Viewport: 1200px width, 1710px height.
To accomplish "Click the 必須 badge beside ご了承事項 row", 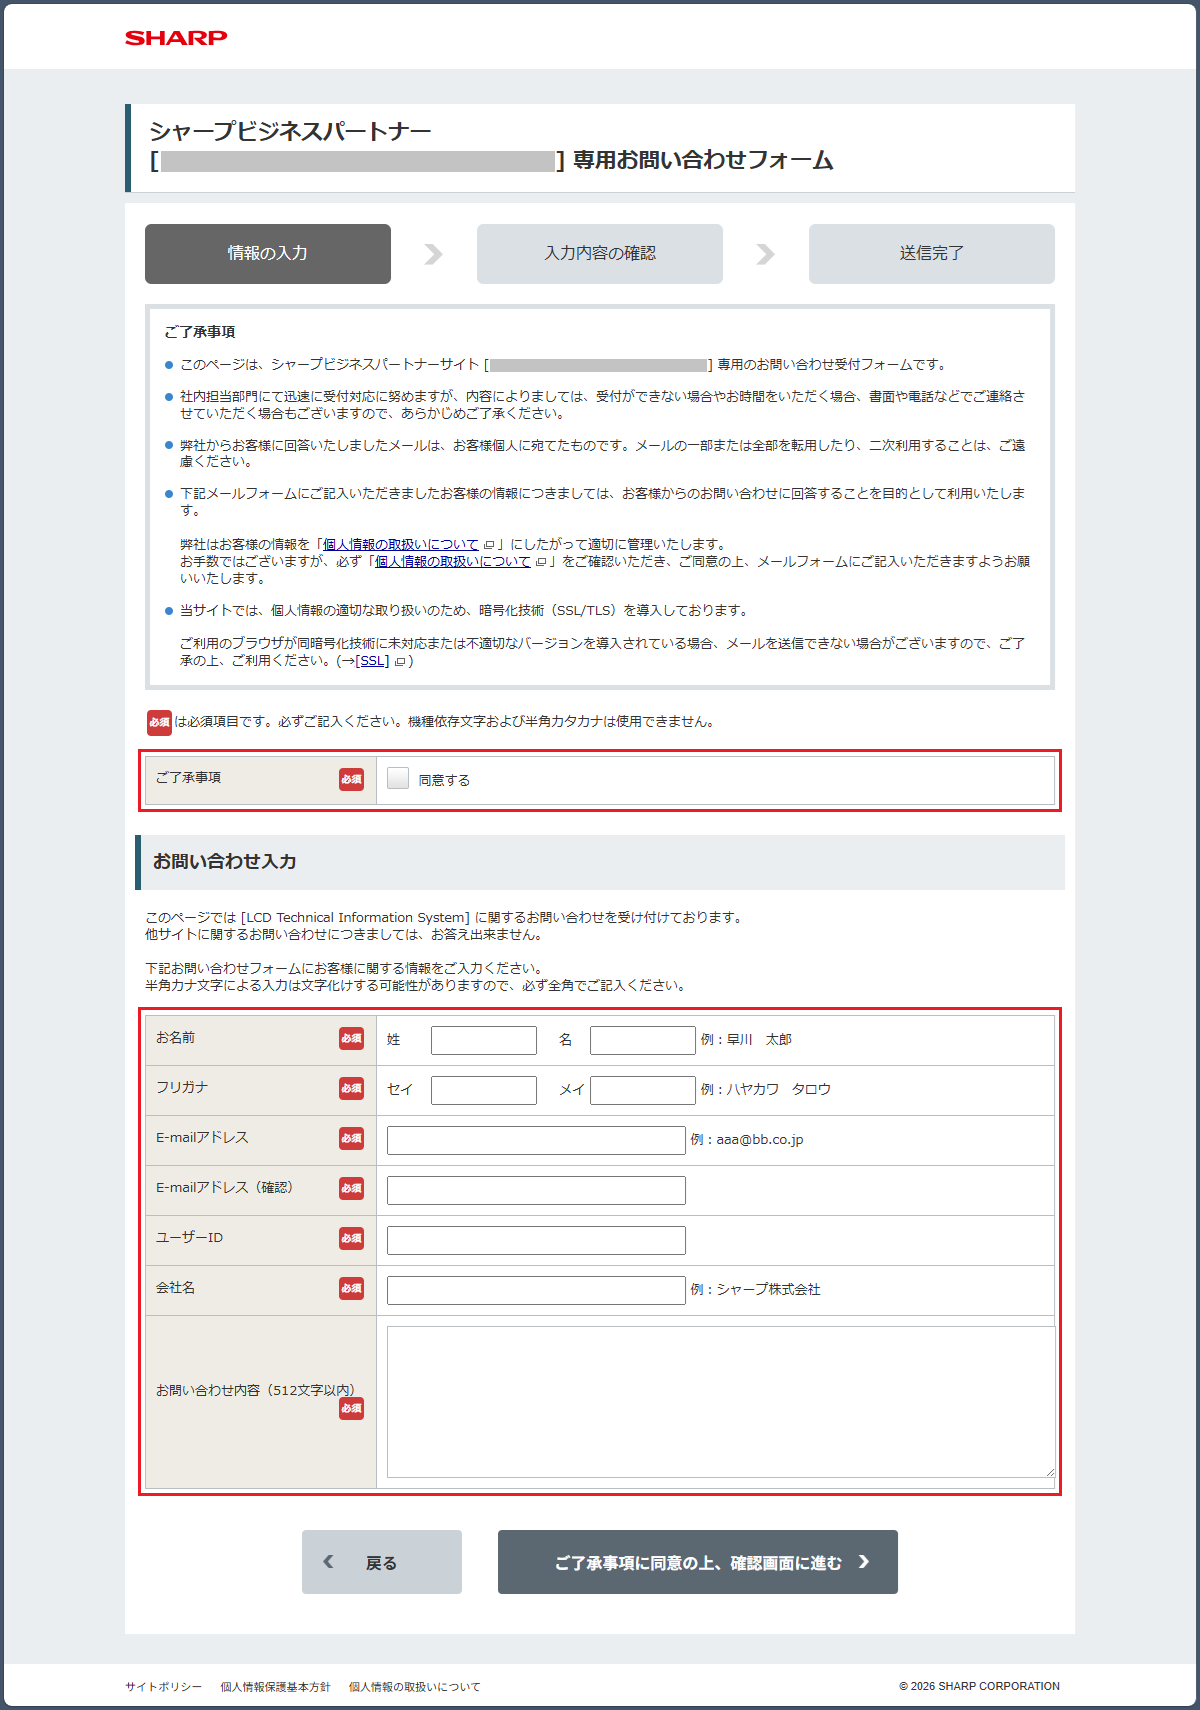I will click(351, 779).
